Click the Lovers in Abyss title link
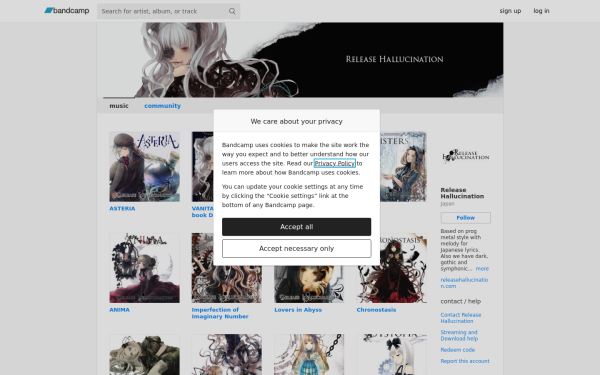The image size is (600, 375). click(298, 310)
